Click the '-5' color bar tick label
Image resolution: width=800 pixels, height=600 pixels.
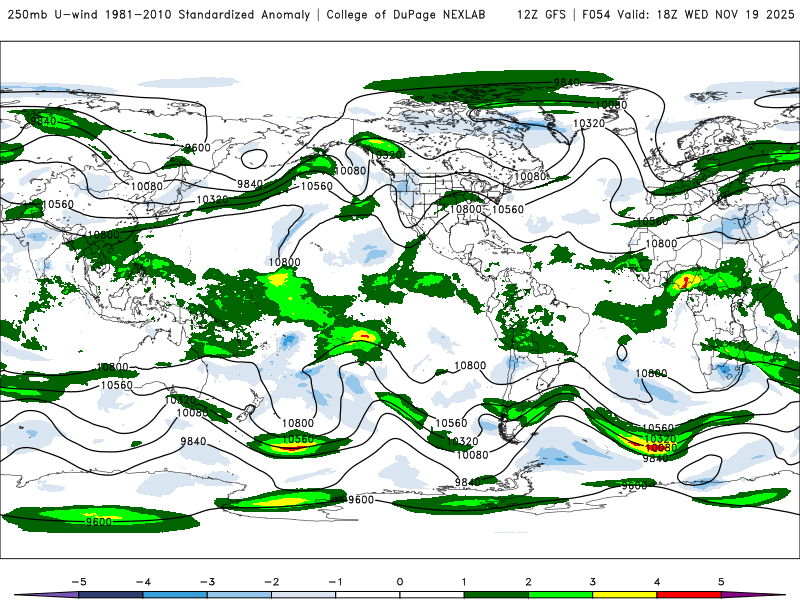pyautogui.click(x=79, y=582)
